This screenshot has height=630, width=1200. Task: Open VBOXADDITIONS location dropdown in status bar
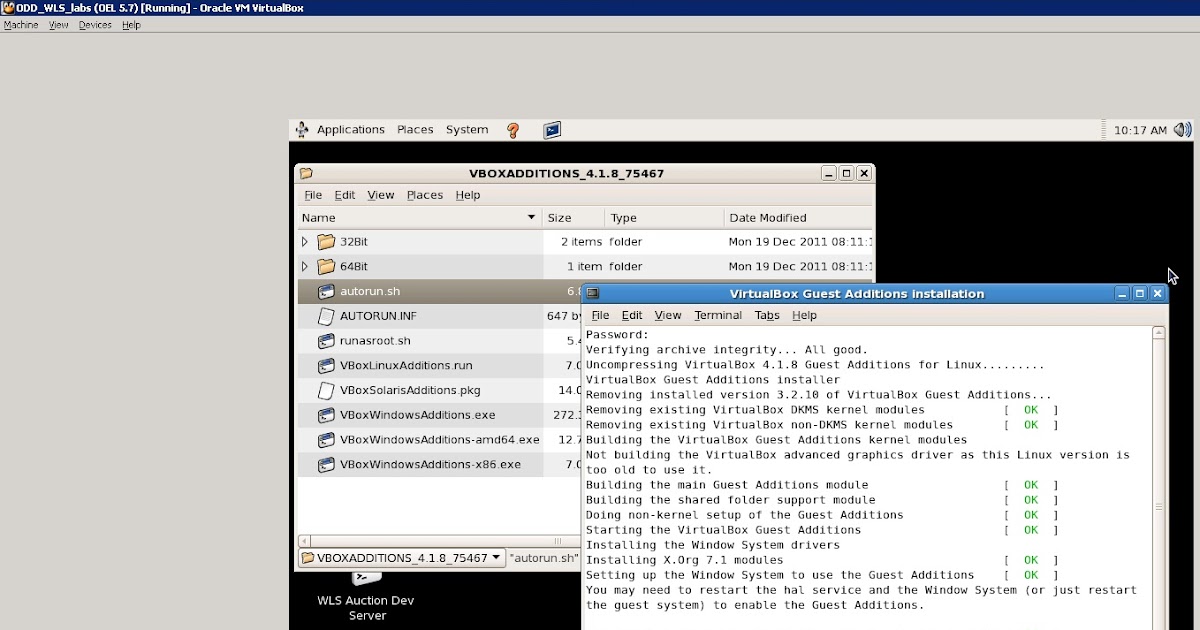click(x=401, y=558)
